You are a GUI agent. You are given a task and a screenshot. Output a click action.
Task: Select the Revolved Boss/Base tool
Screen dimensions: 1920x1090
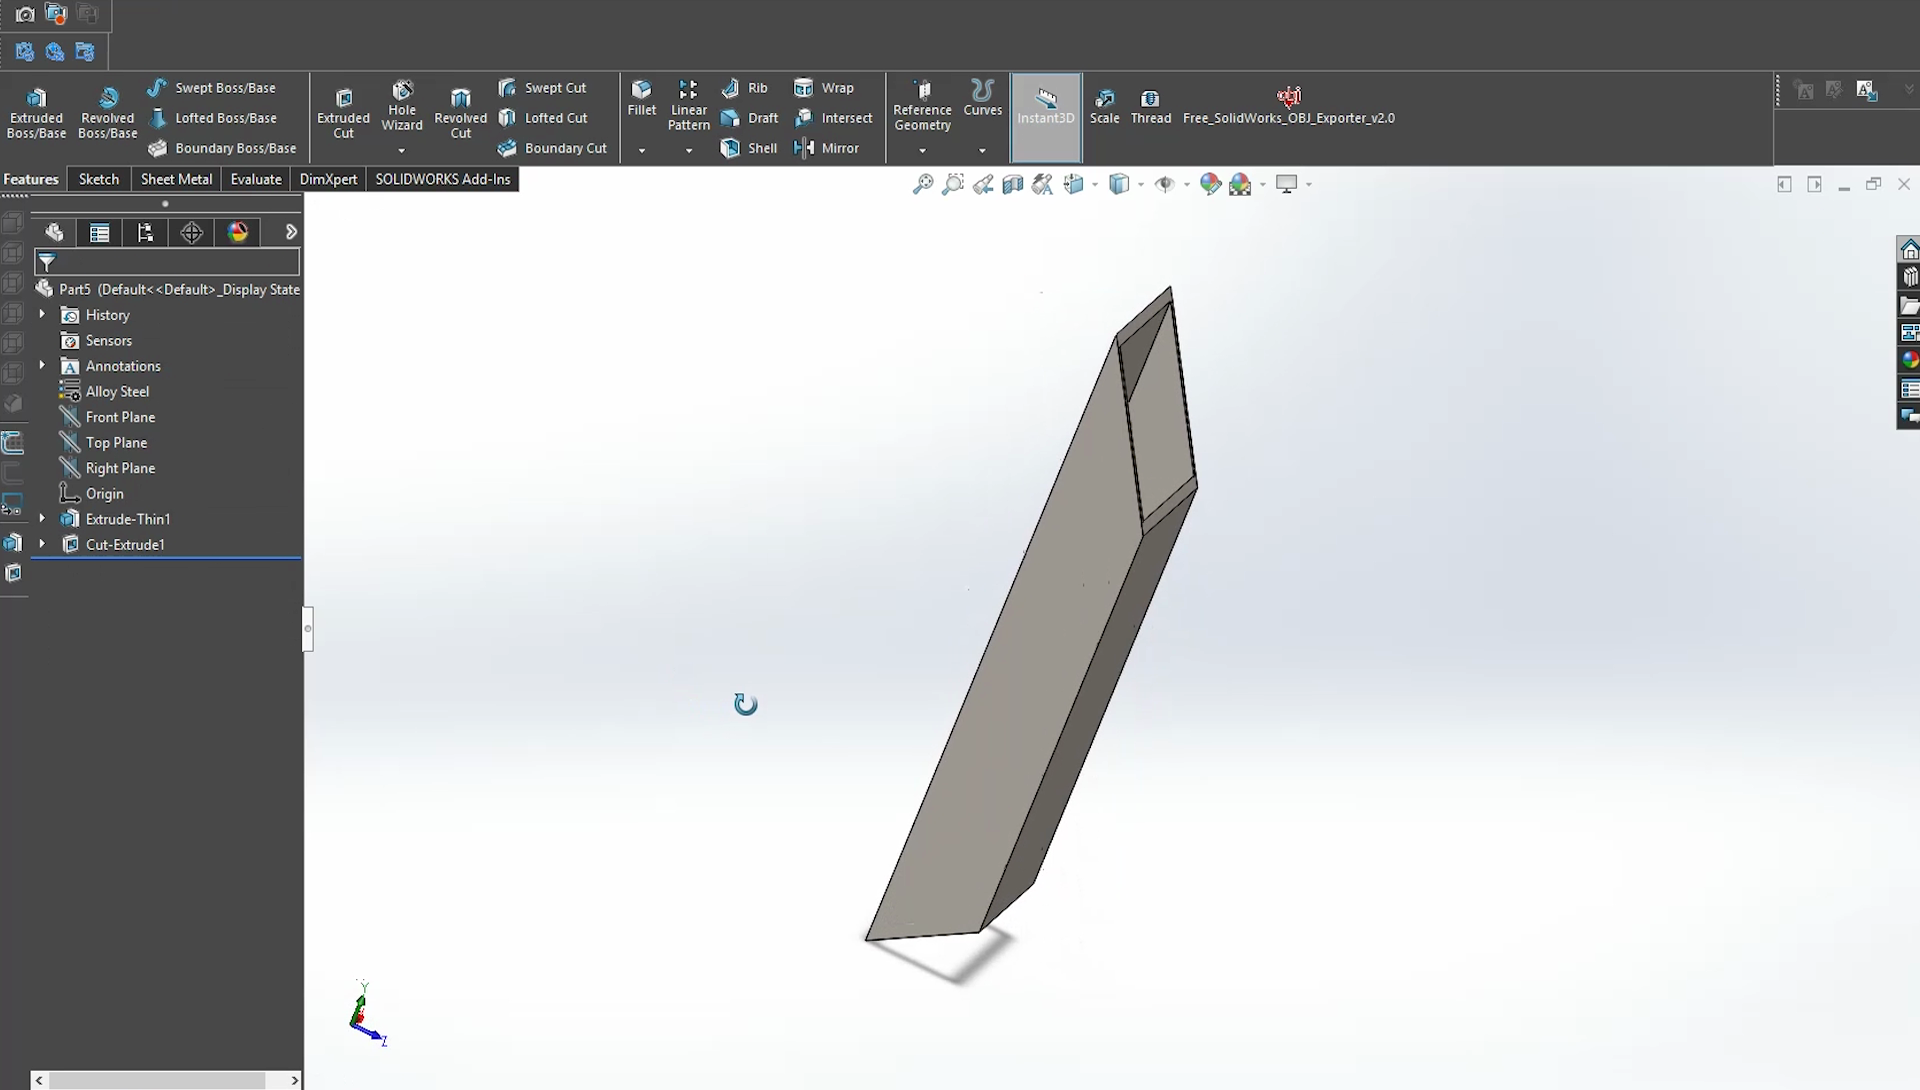[x=107, y=113]
